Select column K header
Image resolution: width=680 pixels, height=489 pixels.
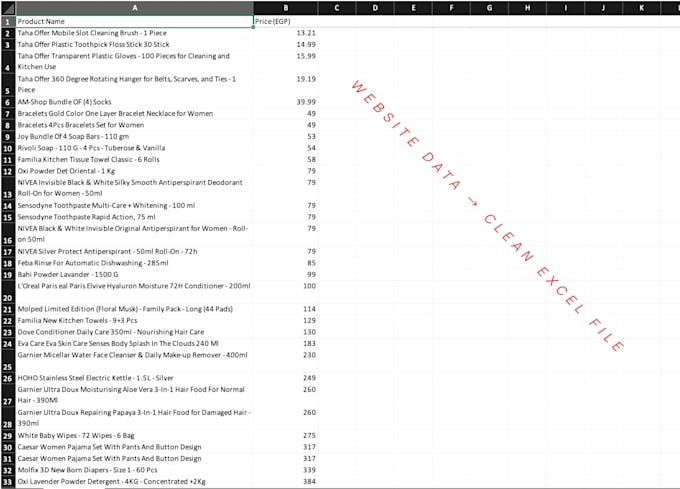coord(641,7)
